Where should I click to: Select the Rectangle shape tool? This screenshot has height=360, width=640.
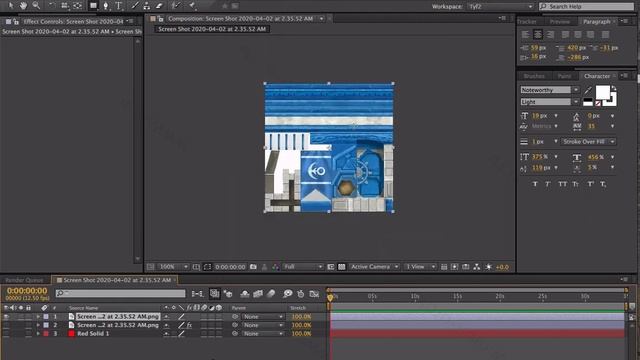click(x=93, y=6)
